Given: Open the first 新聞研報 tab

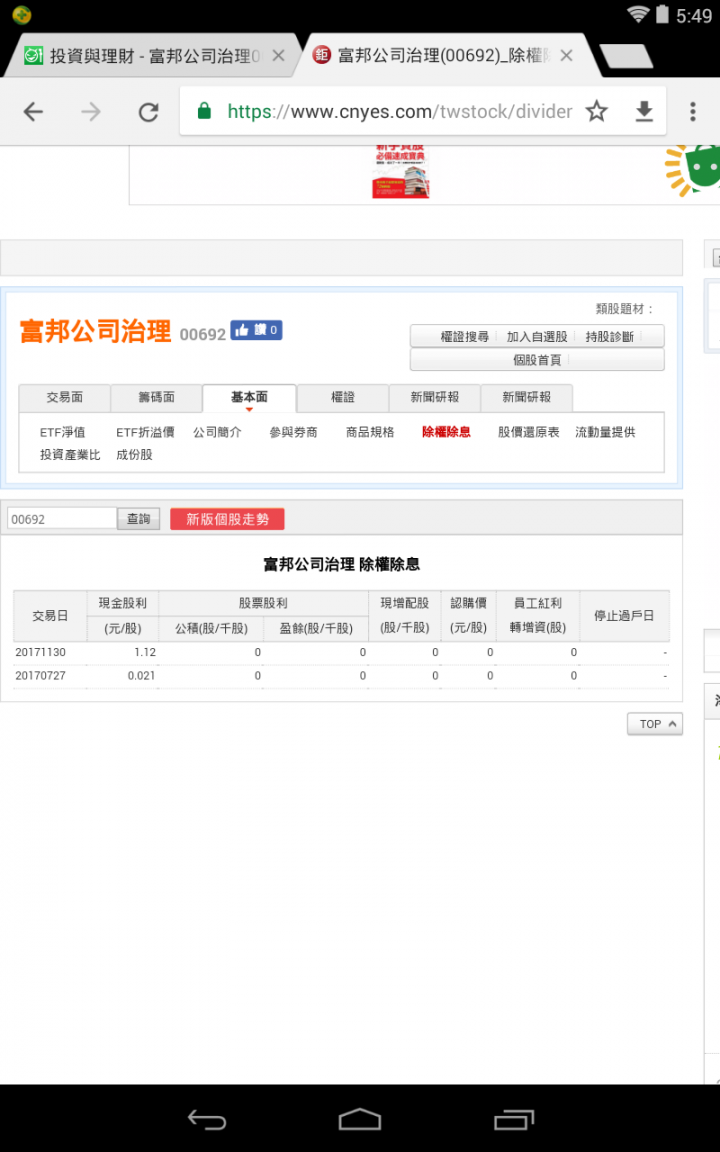Looking at the screenshot, I should [x=435, y=397].
